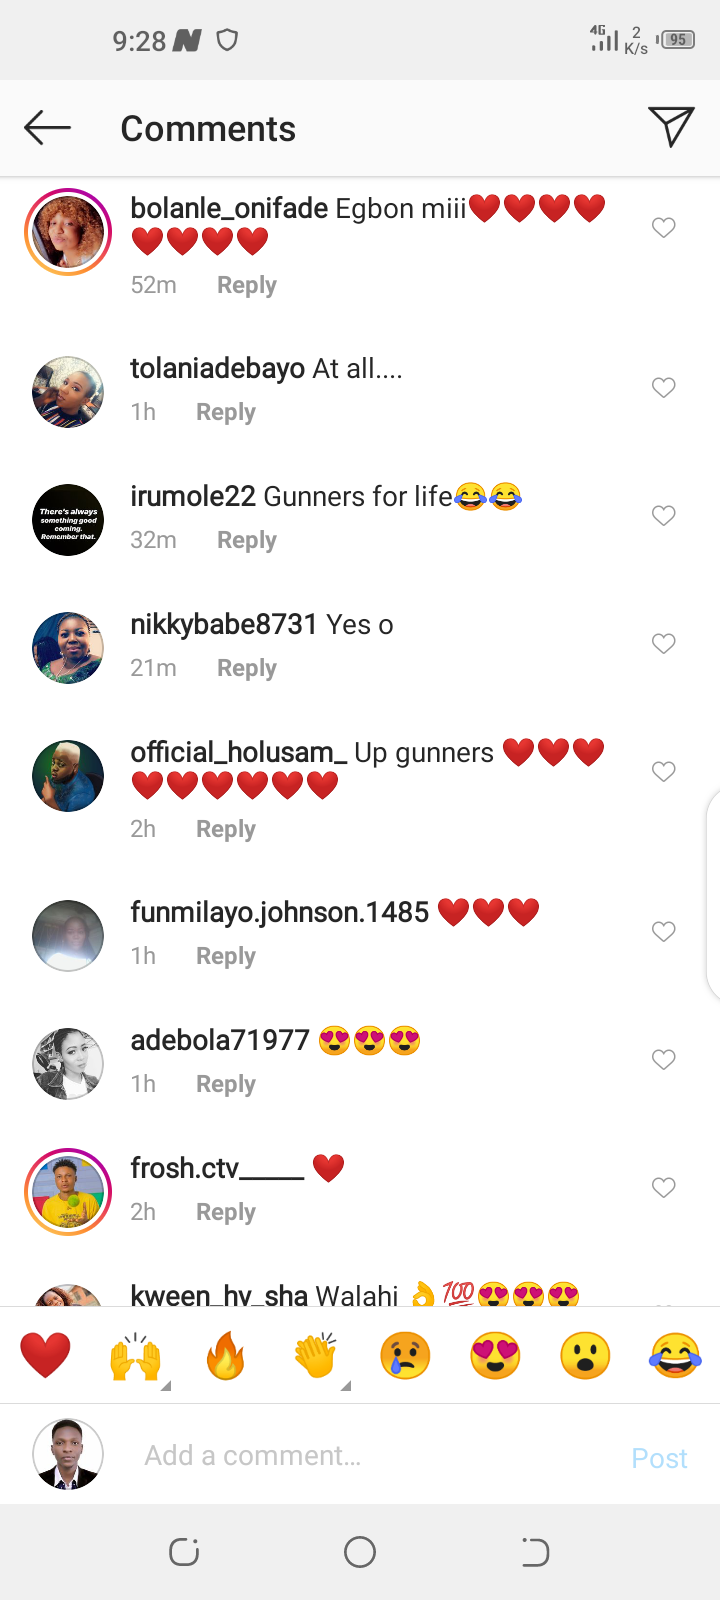
Task: Open official_holusam_ profile from username
Action: point(239,752)
